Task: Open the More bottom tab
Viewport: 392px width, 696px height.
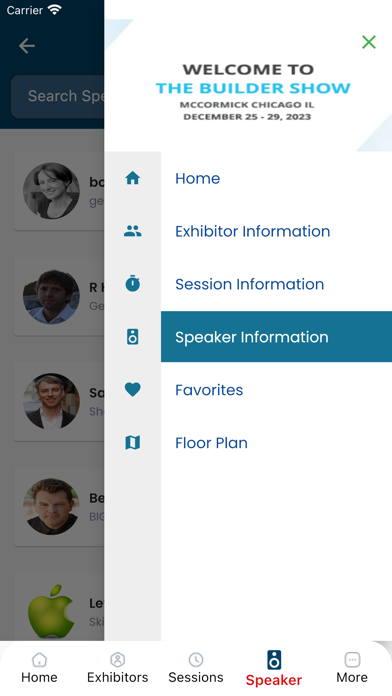Action: tap(352, 668)
